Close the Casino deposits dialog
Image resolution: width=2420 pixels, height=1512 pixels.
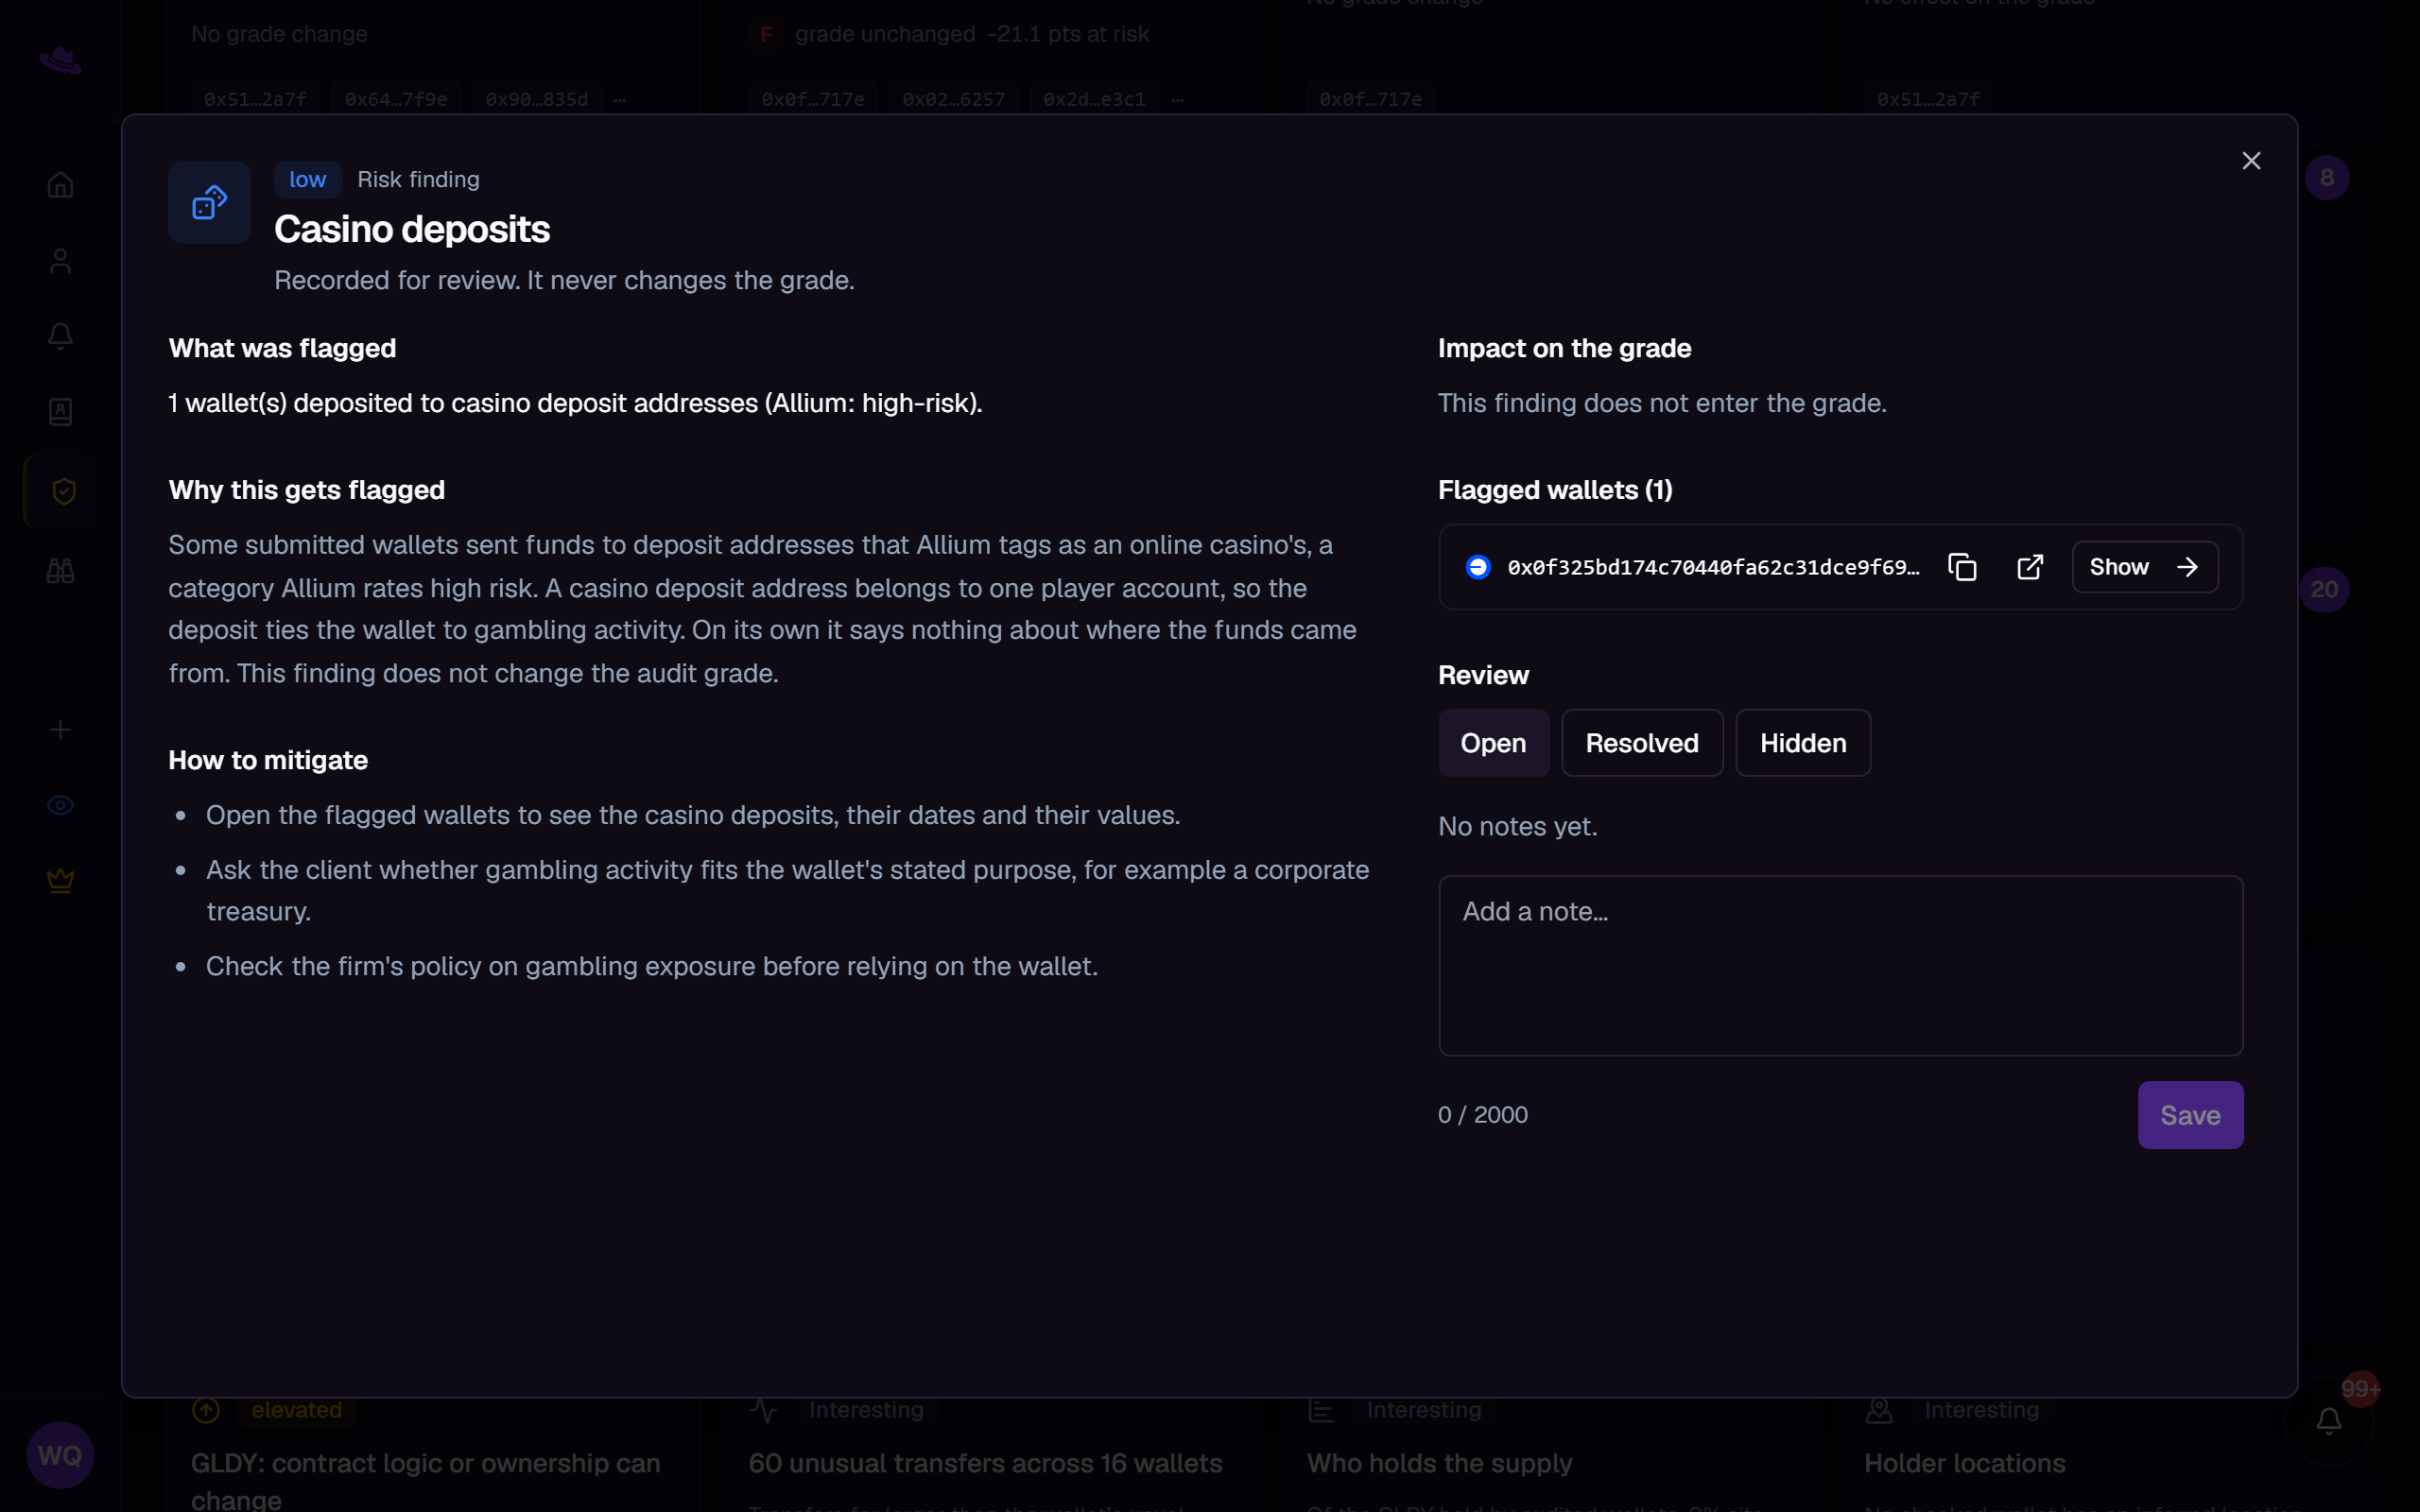pyautogui.click(x=2251, y=161)
